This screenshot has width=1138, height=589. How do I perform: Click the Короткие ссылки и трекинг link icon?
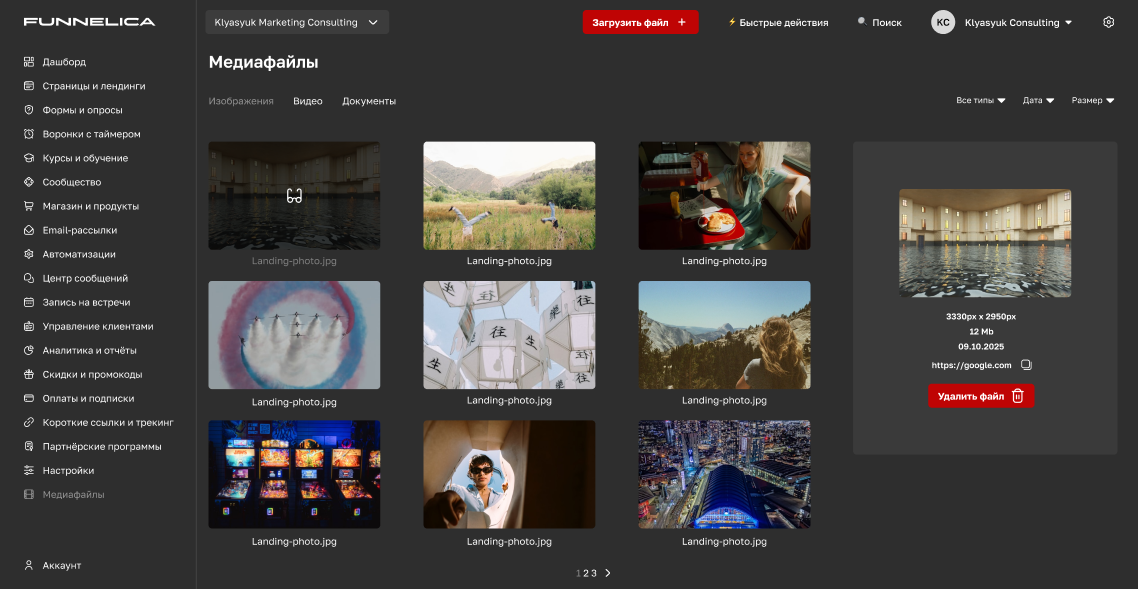coord(29,422)
